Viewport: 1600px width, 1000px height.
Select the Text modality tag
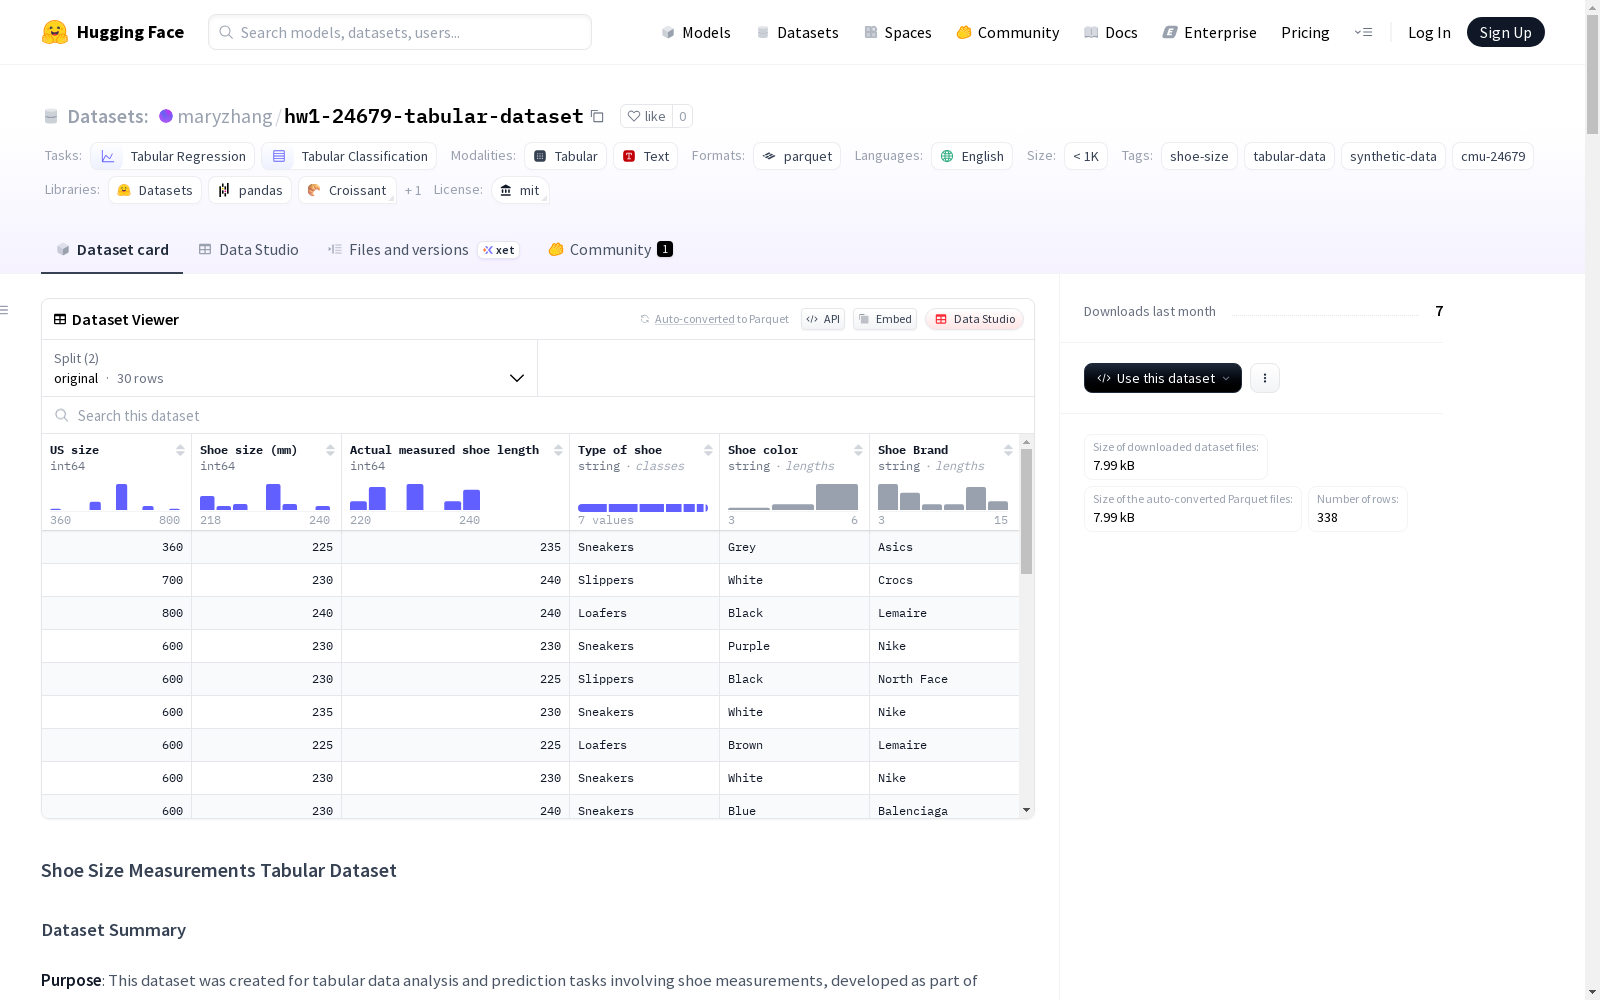coord(646,156)
